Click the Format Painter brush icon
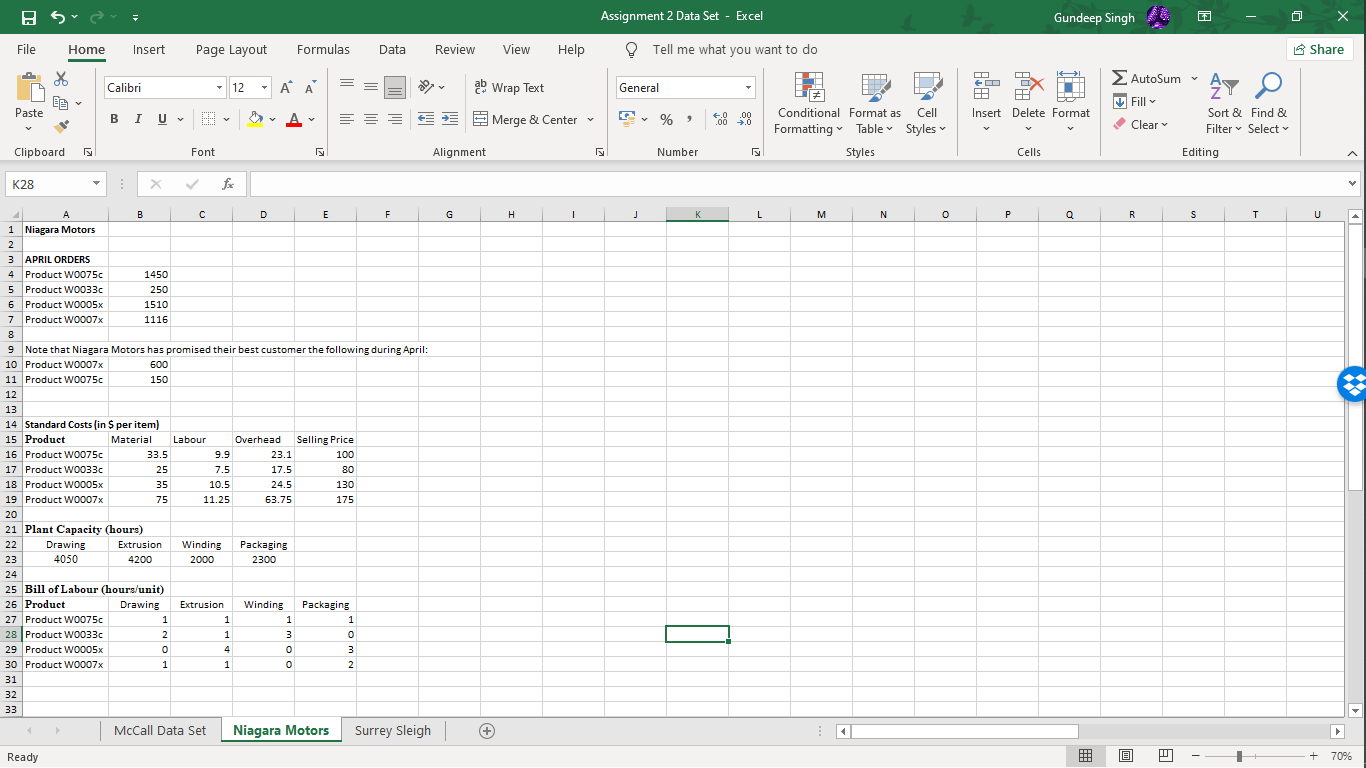This screenshot has height=768, width=1366. pos(62,126)
